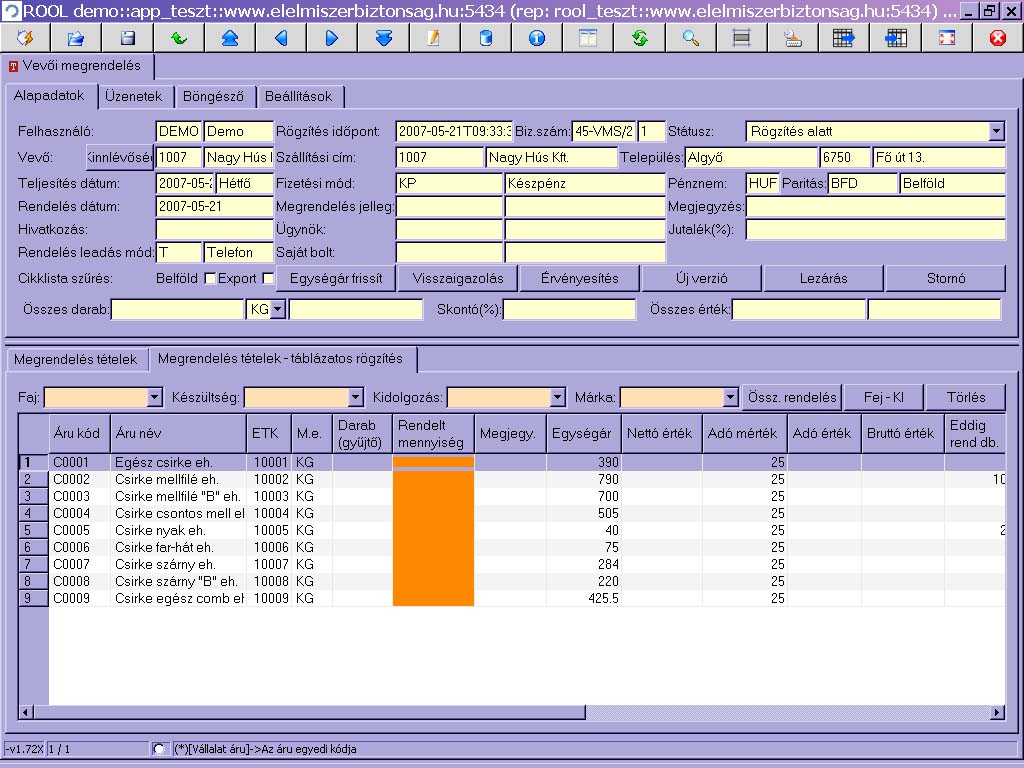The height and width of the screenshot is (768, 1024).
Task: Open the Státusz dropdown
Action: click(996, 131)
